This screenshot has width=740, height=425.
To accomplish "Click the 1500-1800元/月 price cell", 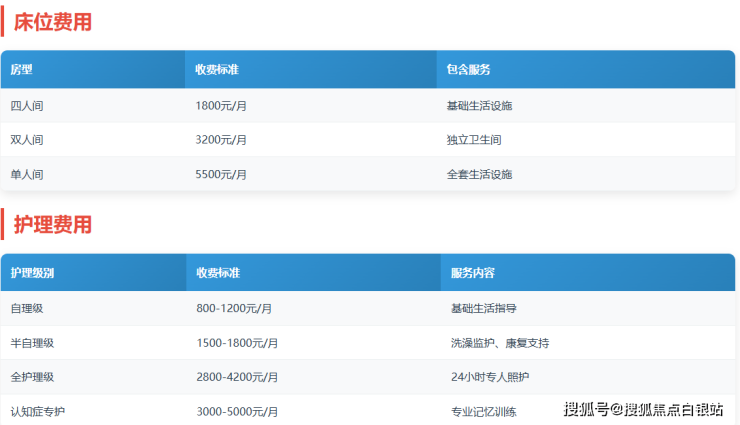I will pyautogui.click(x=237, y=343).
